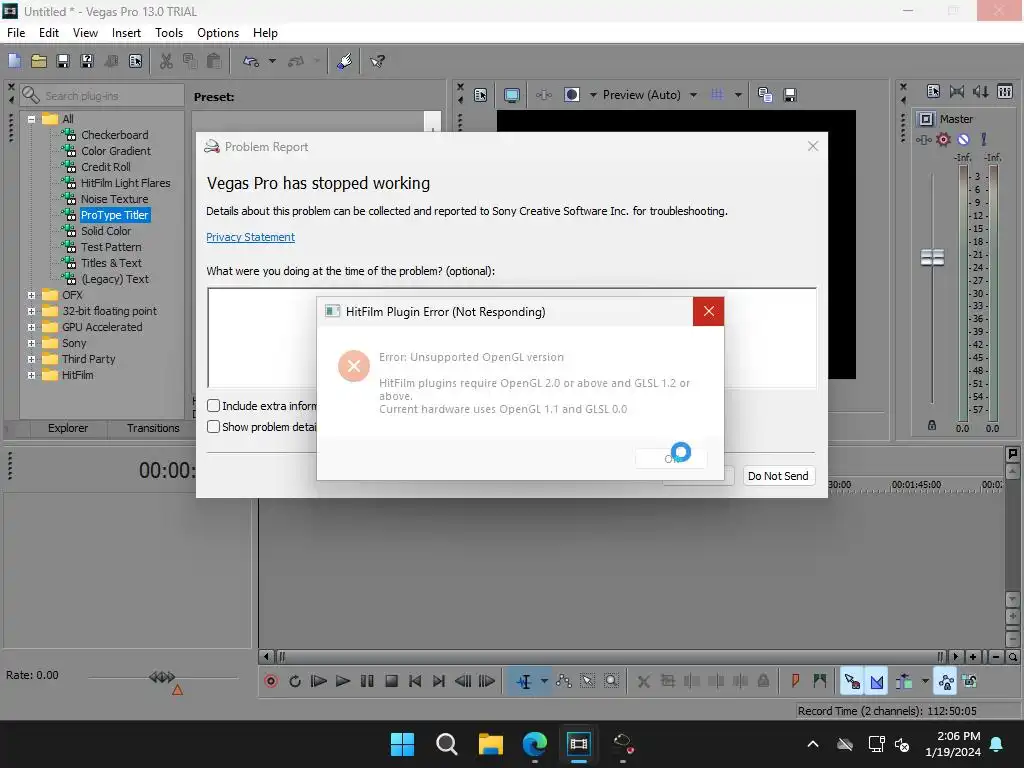Toggle Automatic Crossfades icon

coord(876,682)
